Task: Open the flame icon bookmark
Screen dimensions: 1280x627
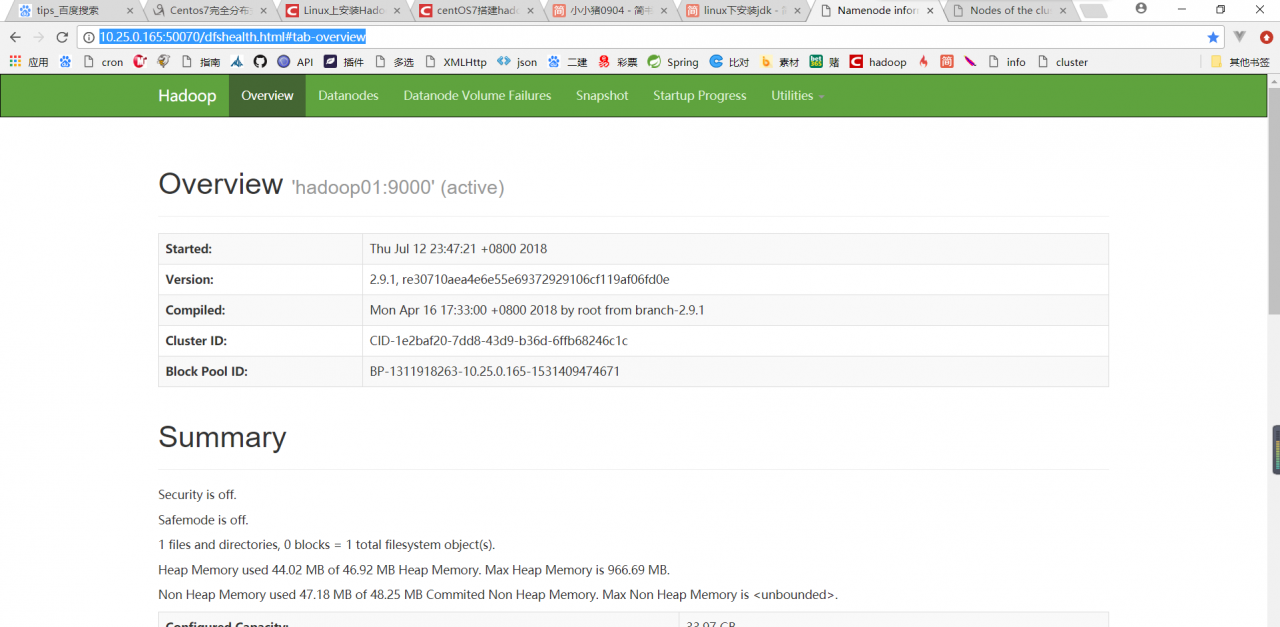Action: [923, 62]
